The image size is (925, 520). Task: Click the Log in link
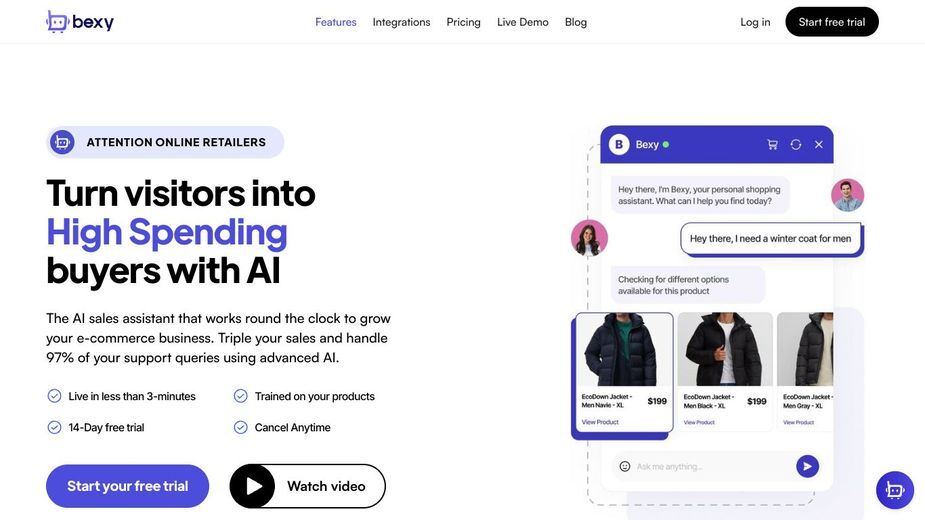click(x=755, y=22)
